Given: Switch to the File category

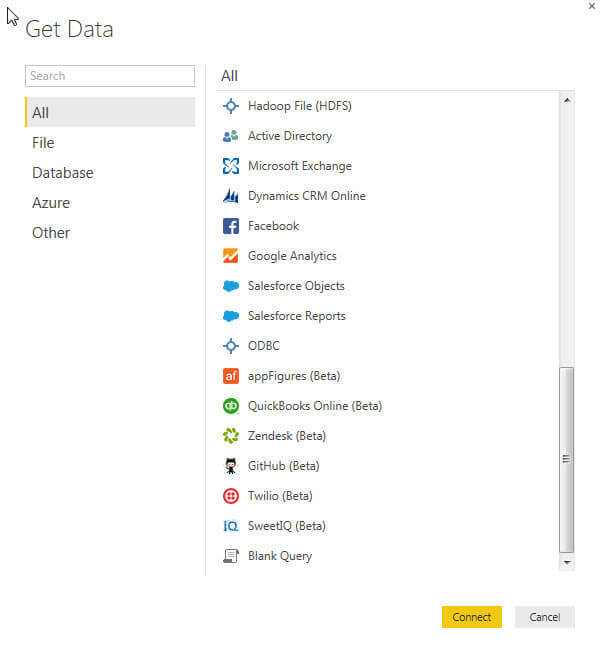Looking at the screenshot, I should (x=43, y=143).
